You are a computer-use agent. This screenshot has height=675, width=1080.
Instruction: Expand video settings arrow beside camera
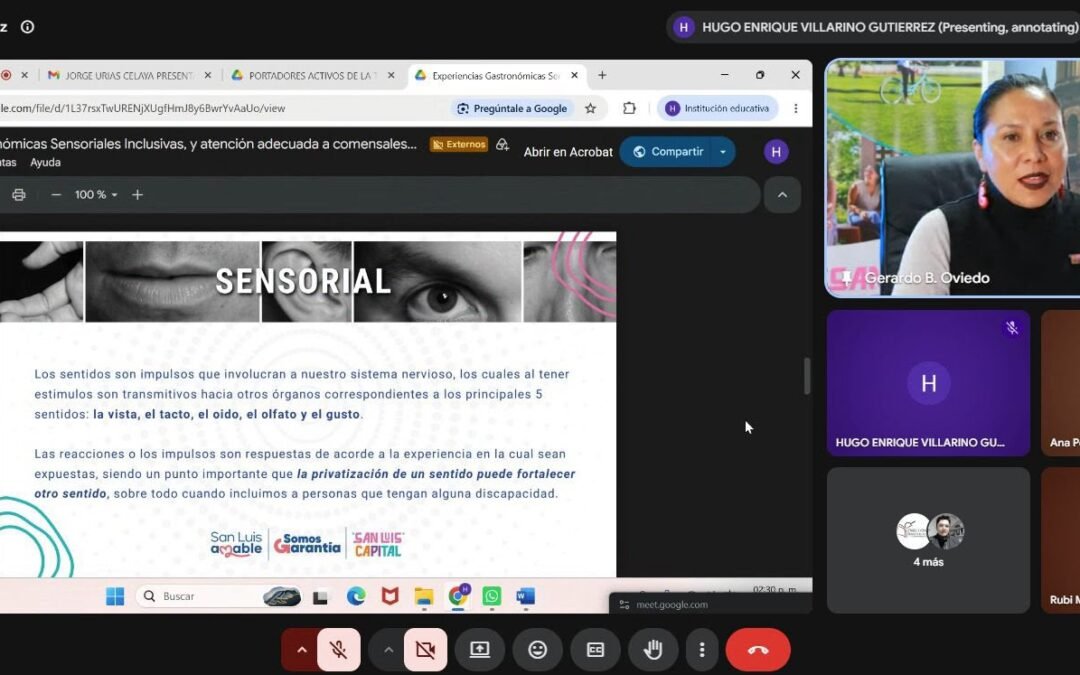point(388,650)
